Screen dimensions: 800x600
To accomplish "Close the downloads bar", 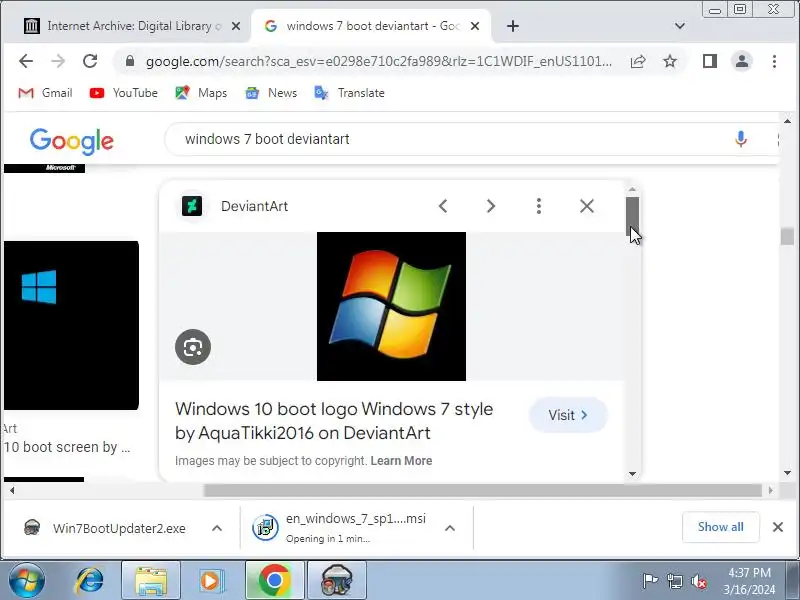I will tap(778, 527).
